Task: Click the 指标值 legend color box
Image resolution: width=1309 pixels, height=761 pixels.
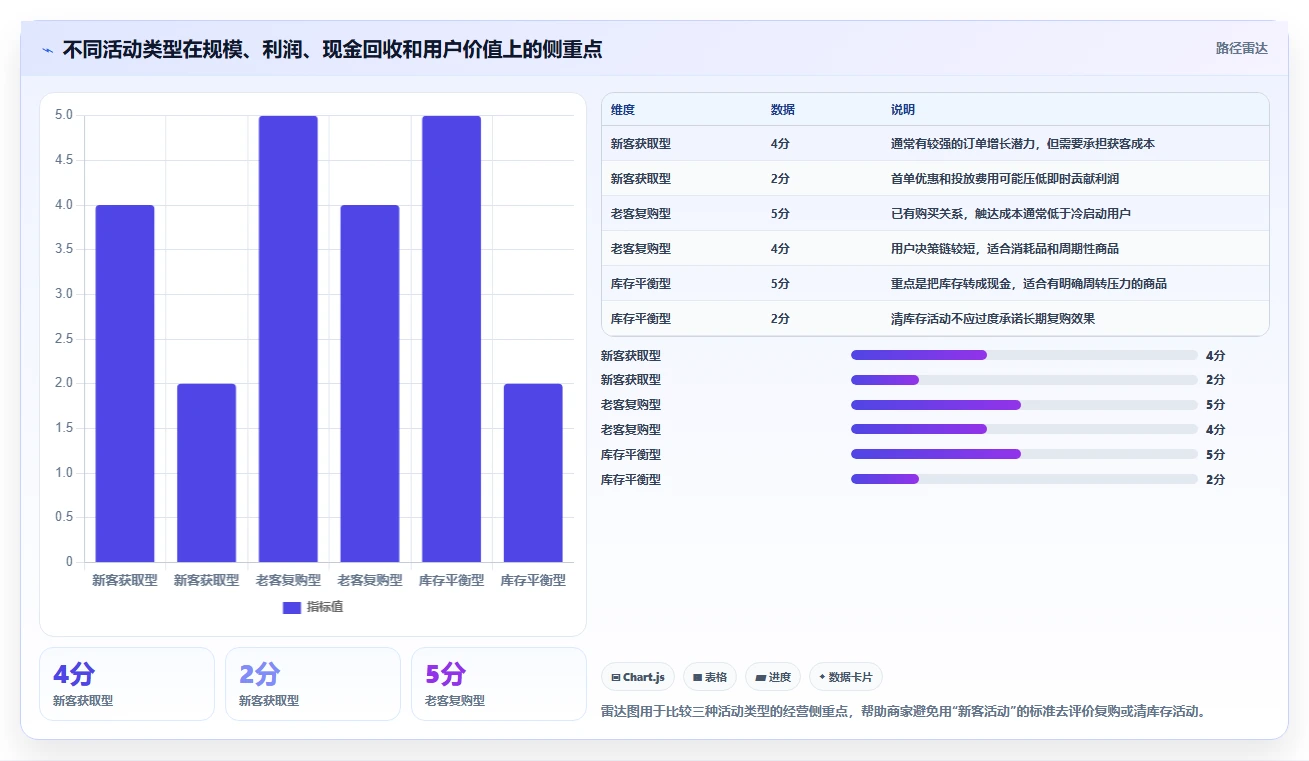Action: pyautogui.click(x=292, y=607)
